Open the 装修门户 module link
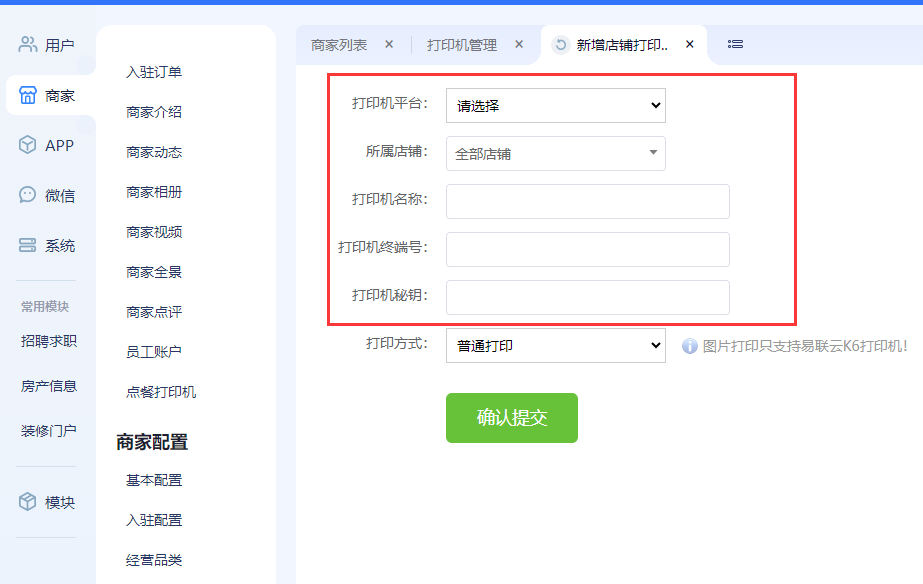 [49, 431]
